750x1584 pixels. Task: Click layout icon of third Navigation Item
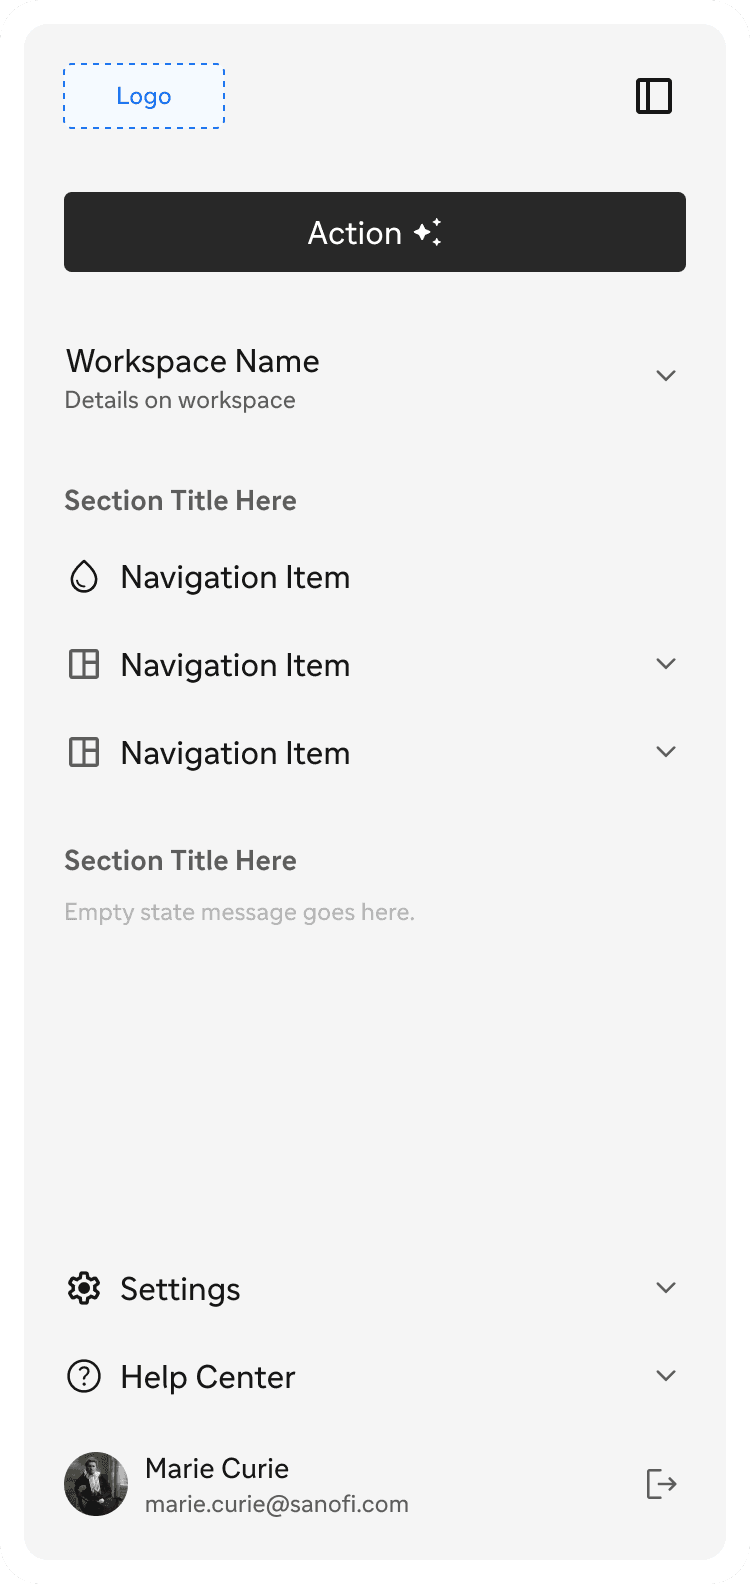[x=84, y=753]
